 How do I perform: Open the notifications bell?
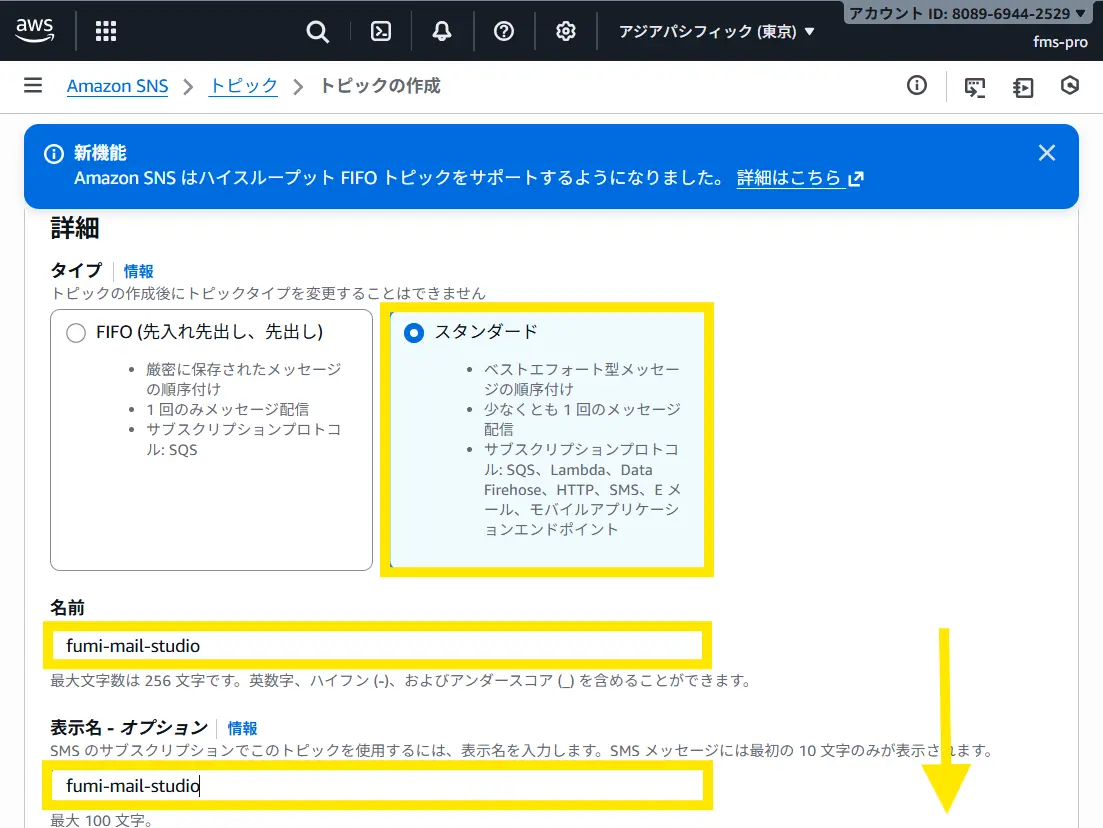point(442,31)
